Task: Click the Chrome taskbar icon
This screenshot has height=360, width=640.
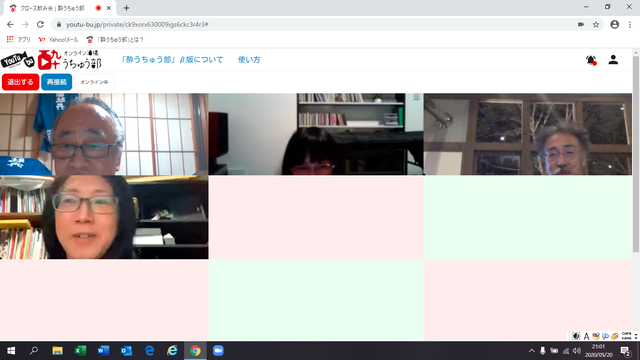Action: (195, 351)
